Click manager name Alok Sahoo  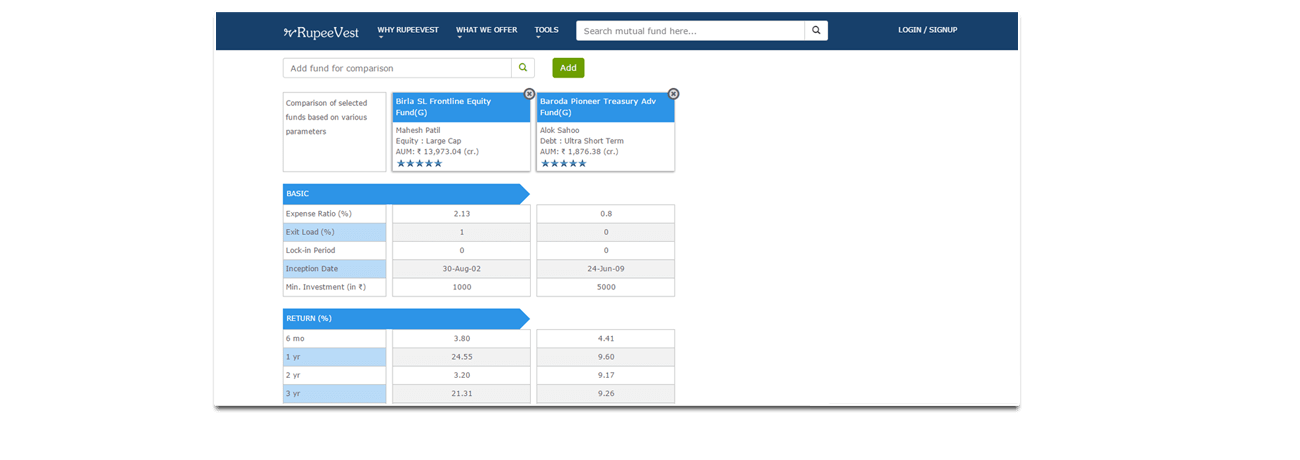point(561,130)
